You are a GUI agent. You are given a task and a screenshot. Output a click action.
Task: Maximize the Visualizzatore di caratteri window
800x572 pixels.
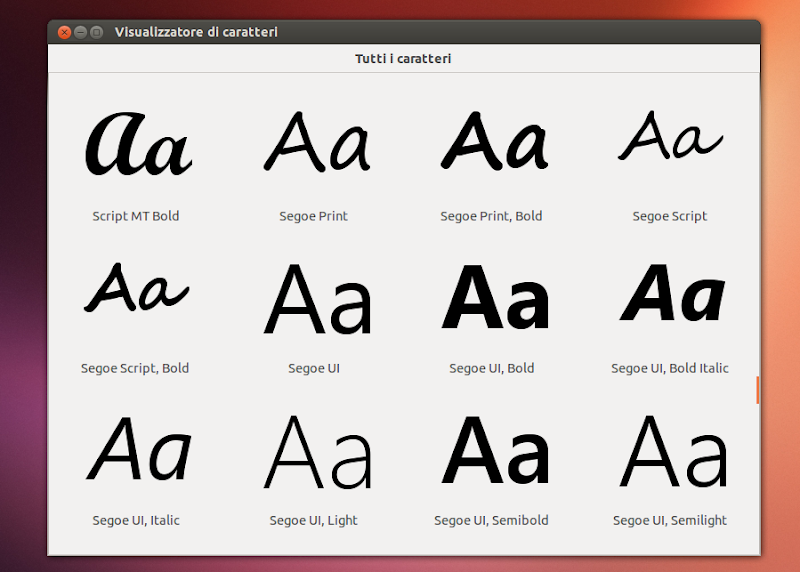tap(96, 32)
